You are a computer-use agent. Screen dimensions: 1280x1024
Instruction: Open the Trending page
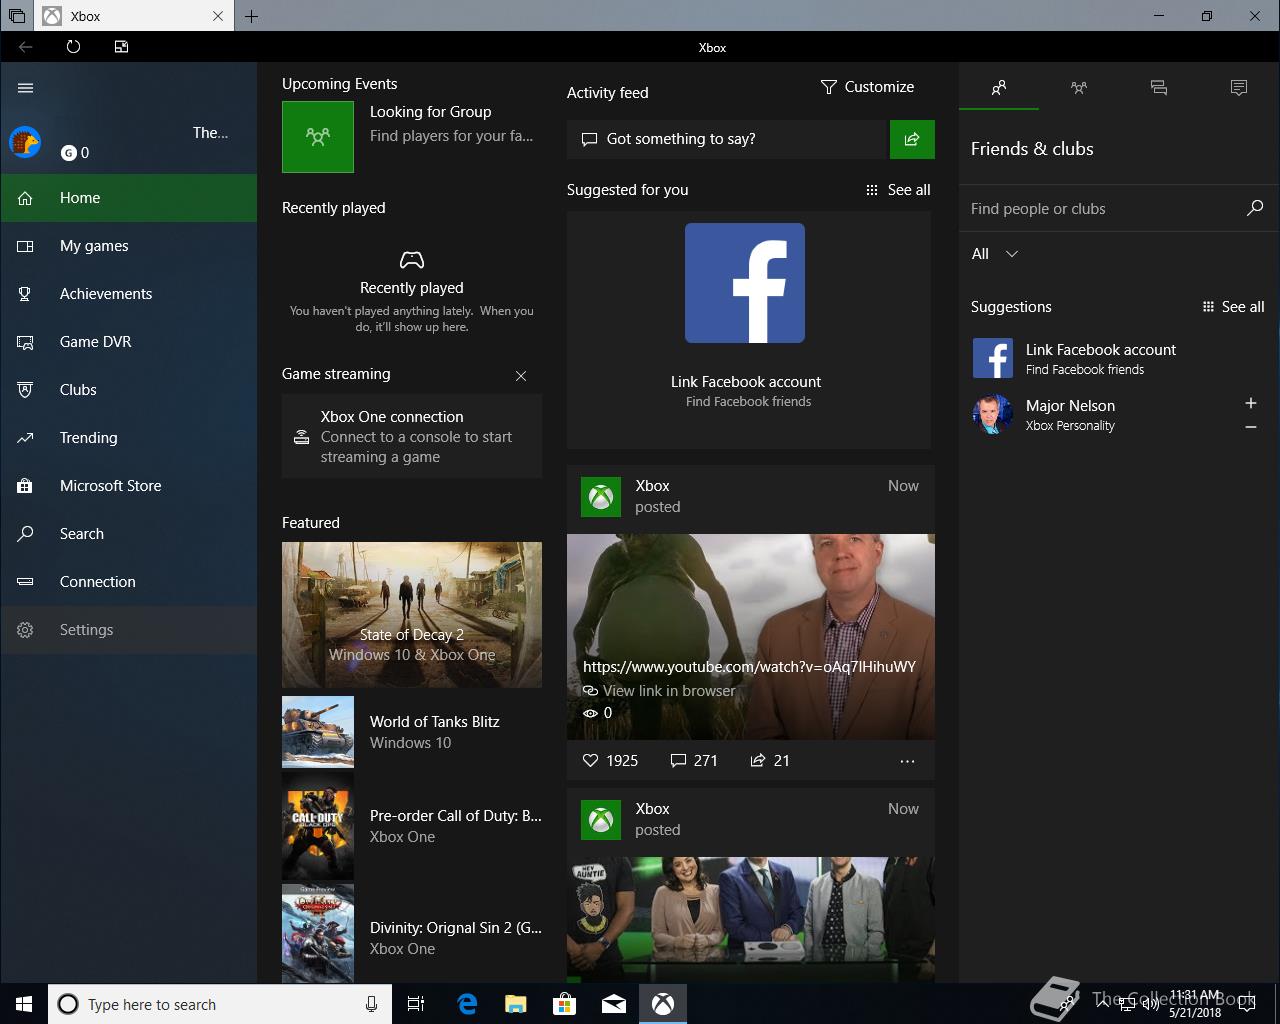point(129,438)
